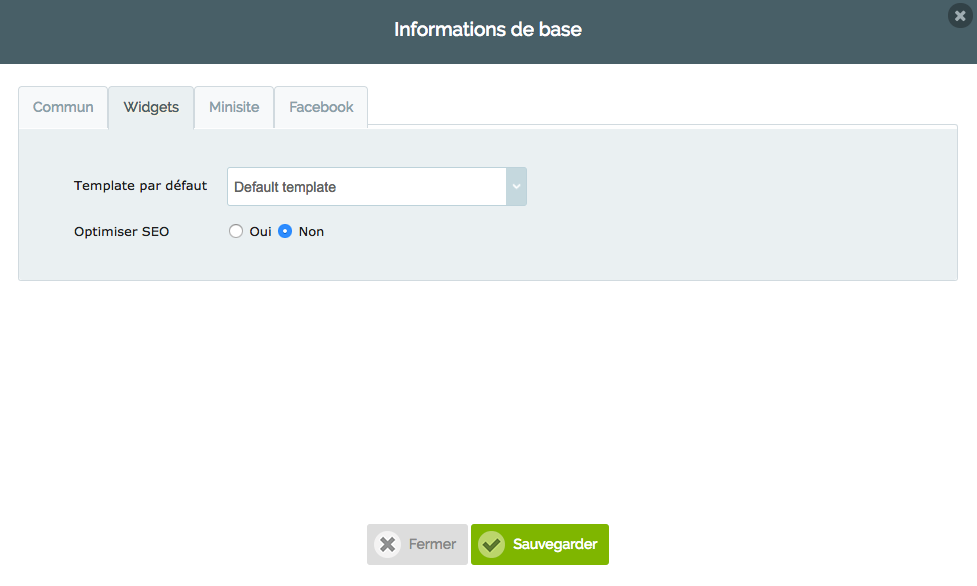
Task: Click the Fermer button
Action: (x=417, y=544)
